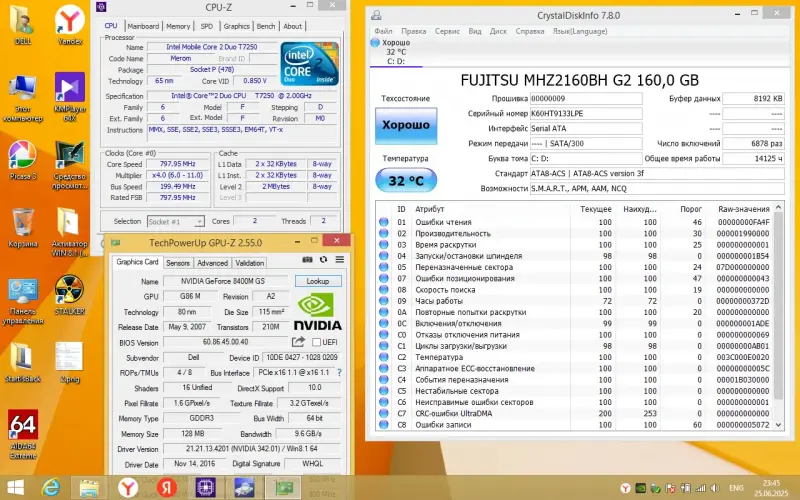
Task: Open the DELL folder on desktop
Action: click(x=22, y=26)
